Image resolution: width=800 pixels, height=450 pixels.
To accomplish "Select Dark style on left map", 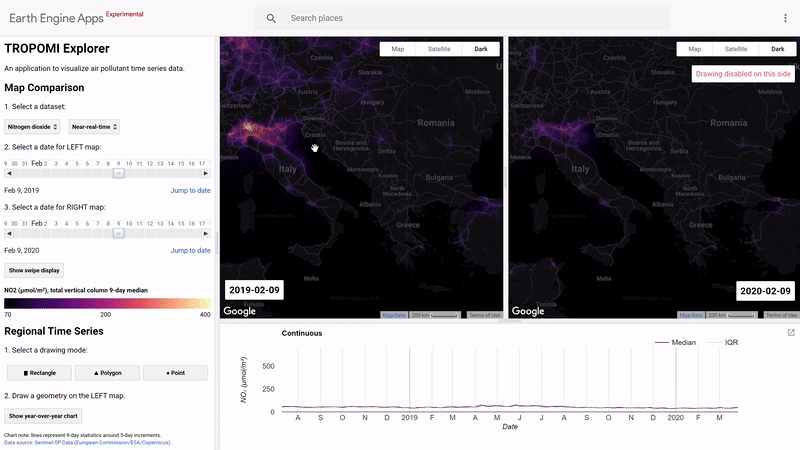I will tap(481, 49).
